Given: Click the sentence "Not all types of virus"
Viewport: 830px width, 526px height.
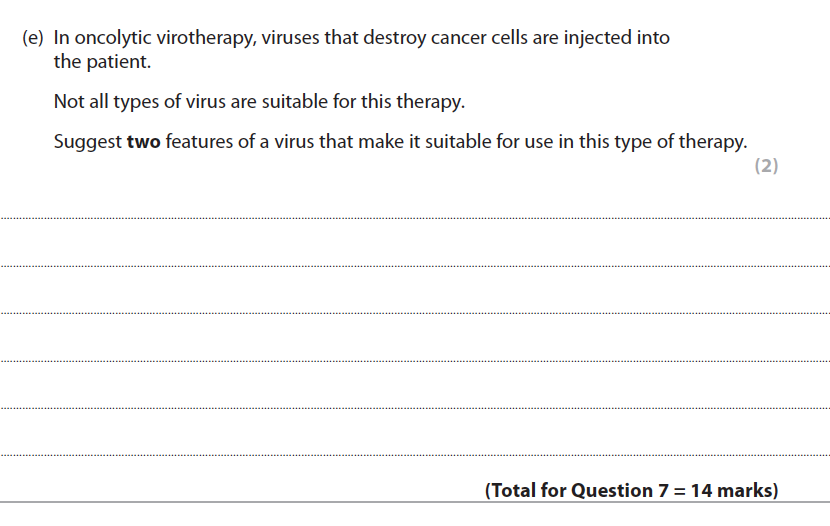Looking at the screenshot, I should point(140,102).
